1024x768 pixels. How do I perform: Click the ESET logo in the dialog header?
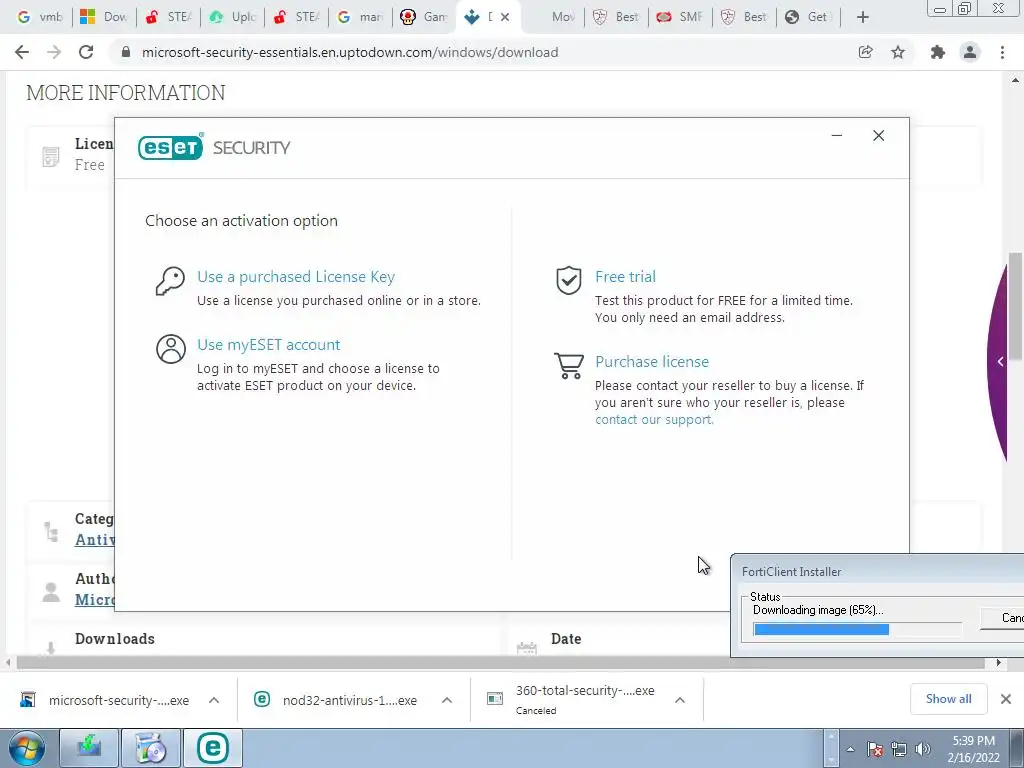pyautogui.click(x=170, y=147)
